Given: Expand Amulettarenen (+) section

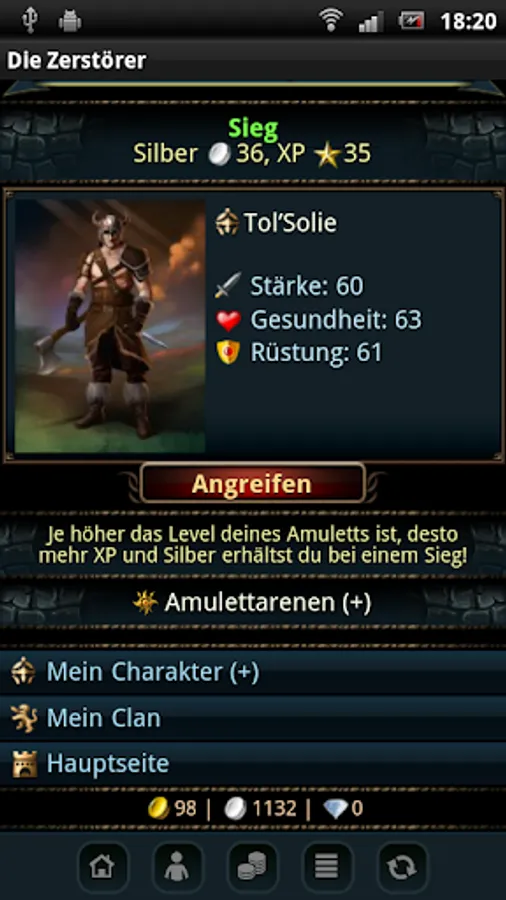Looking at the screenshot, I should coord(253,602).
